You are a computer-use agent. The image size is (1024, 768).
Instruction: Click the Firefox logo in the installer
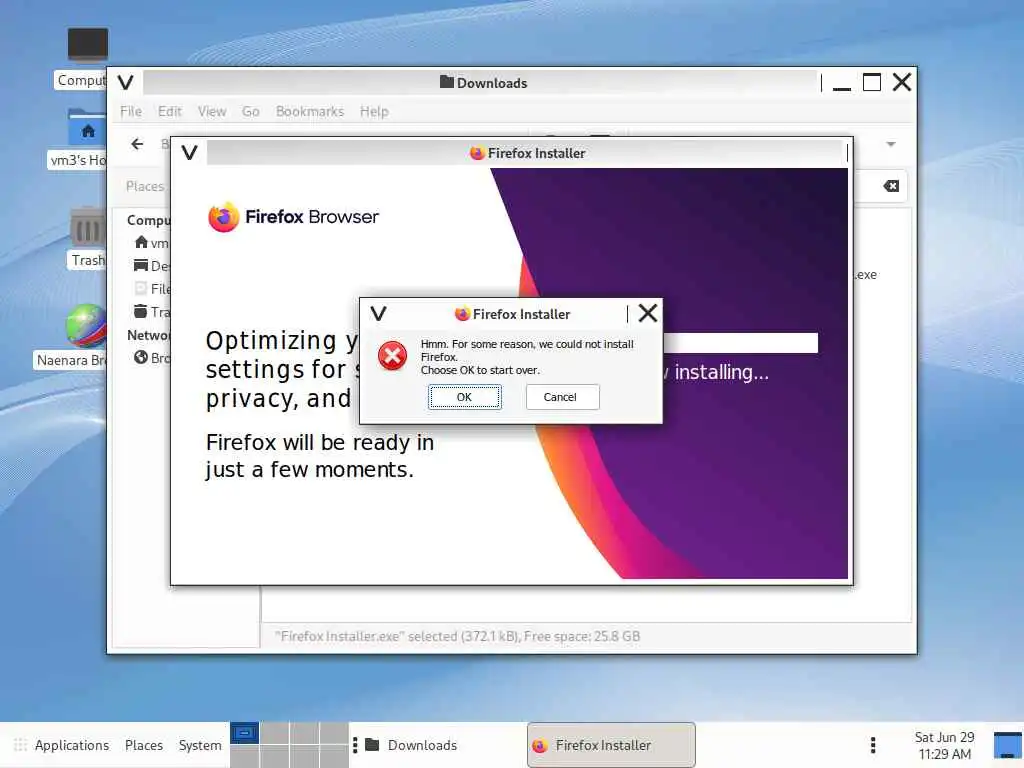point(223,217)
